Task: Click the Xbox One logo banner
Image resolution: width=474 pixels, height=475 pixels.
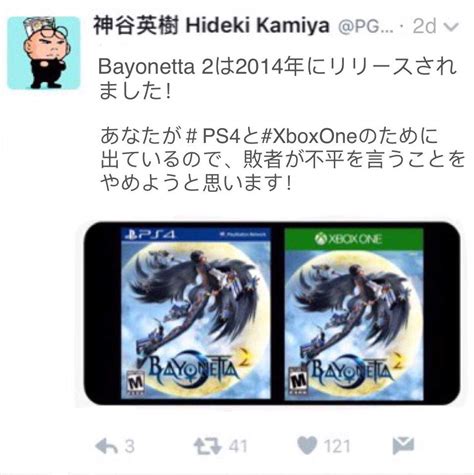Action: [354, 239]
